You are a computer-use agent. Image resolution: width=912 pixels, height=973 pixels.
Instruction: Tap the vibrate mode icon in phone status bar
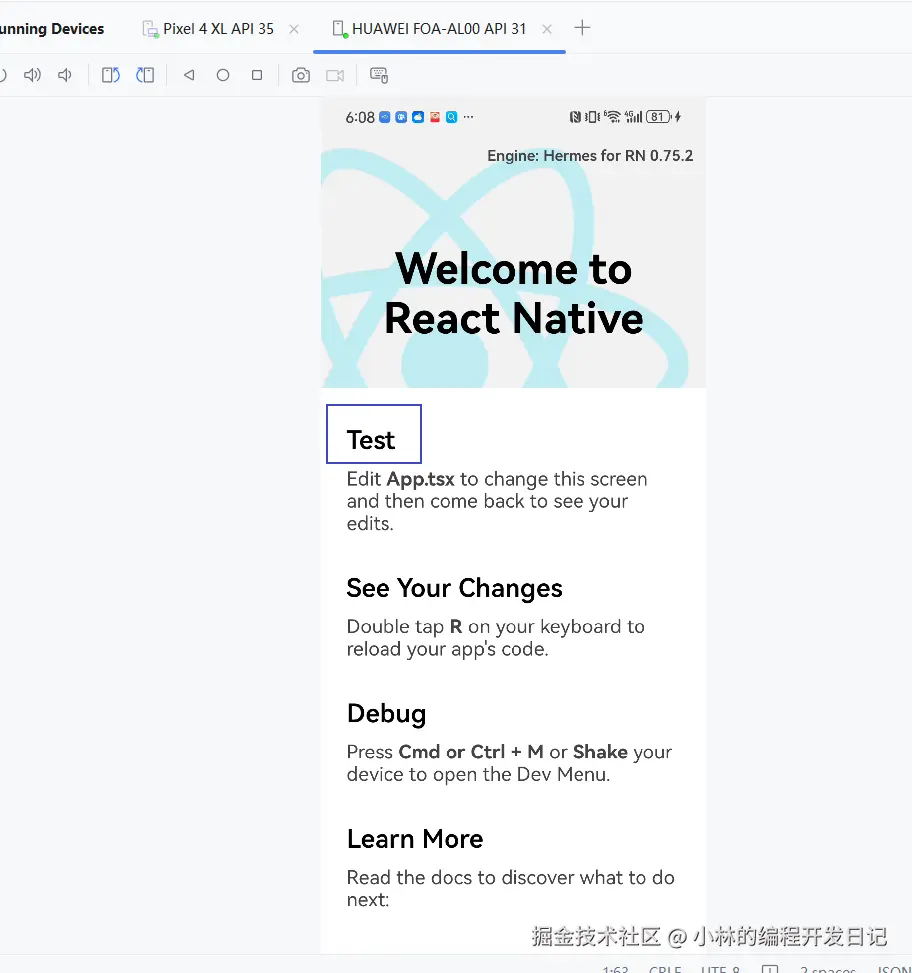(x=592, y=117)
